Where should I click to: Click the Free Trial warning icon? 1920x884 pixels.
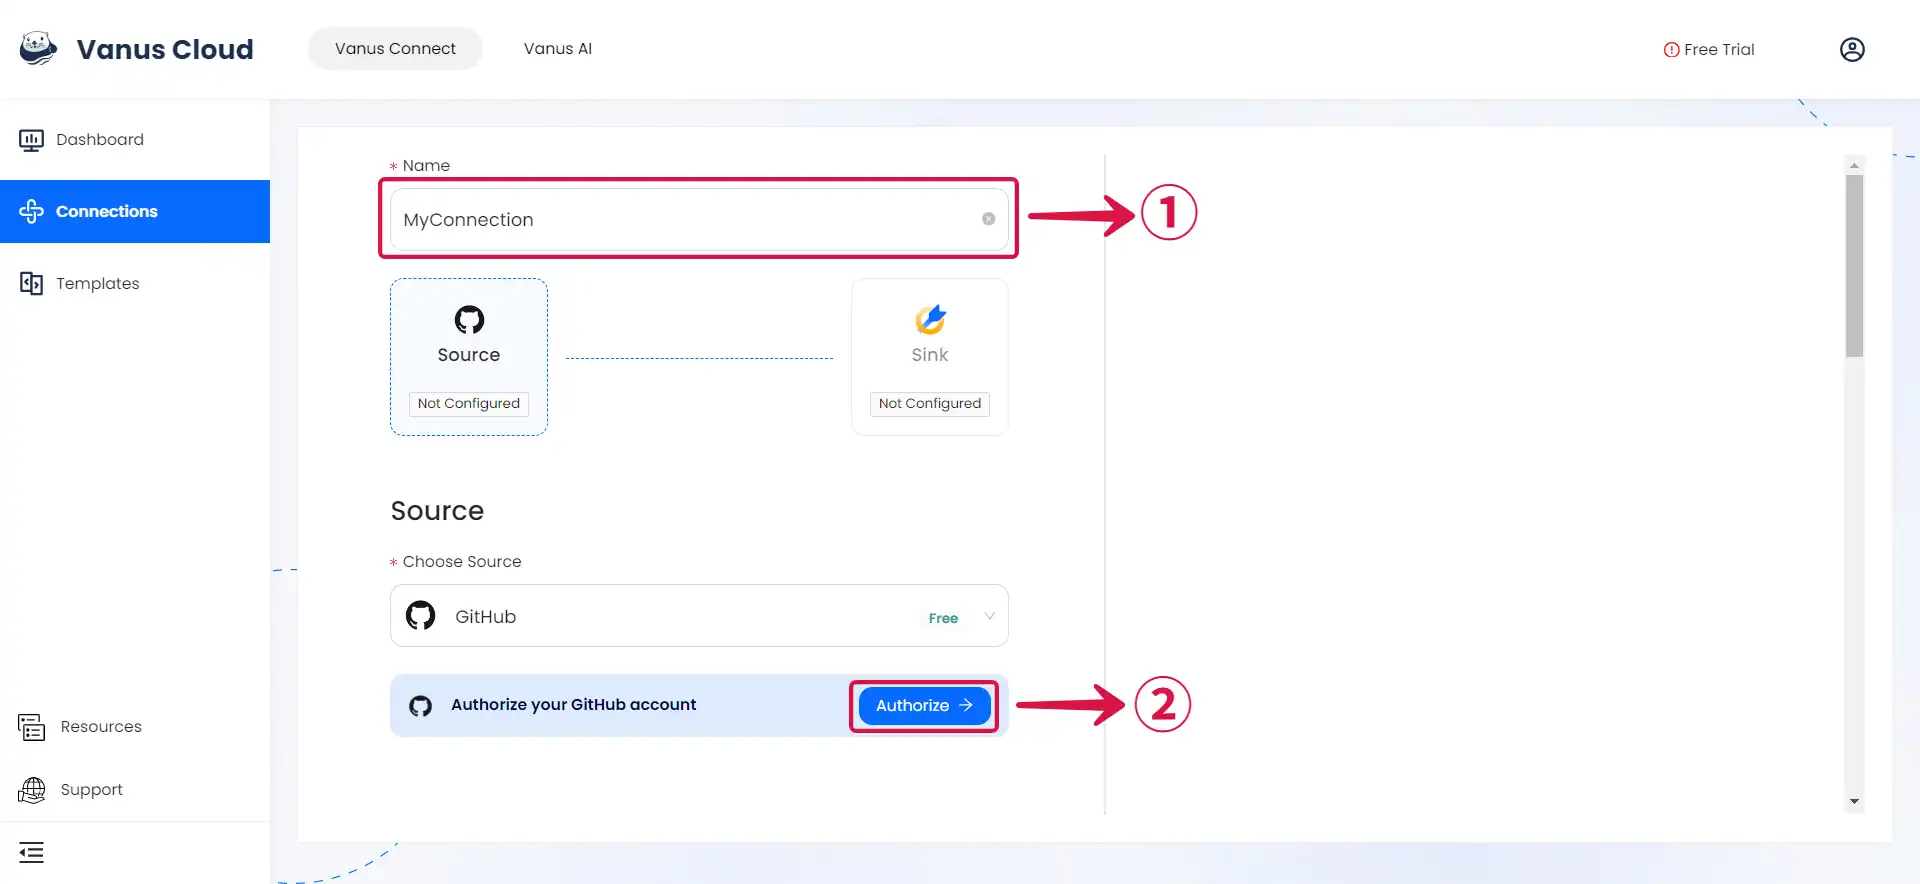[x=1671, y=50]
